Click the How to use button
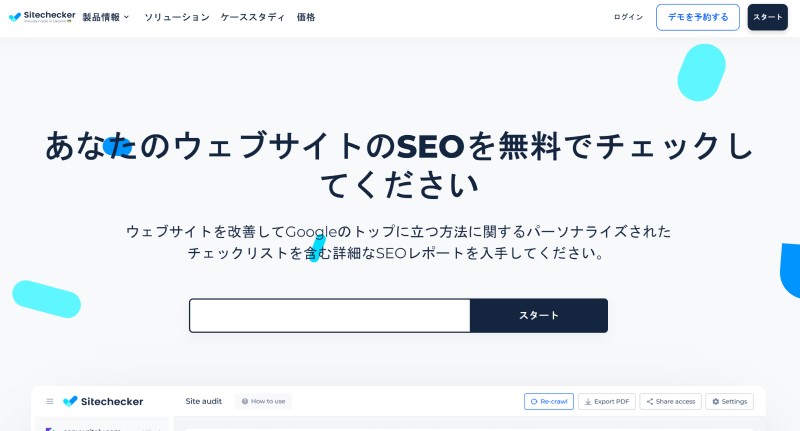The image size is (800, 431). 263,401
